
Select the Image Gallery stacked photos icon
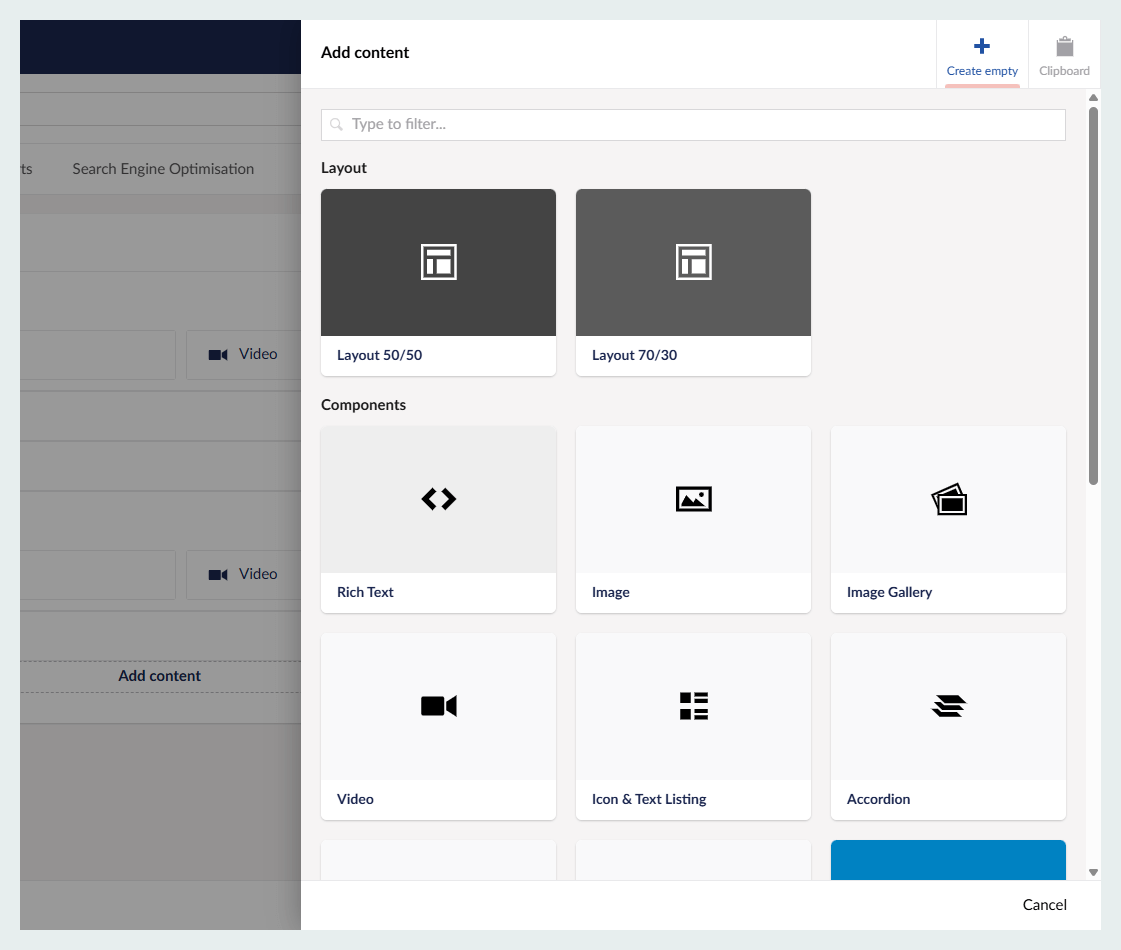tap(949, 499)
